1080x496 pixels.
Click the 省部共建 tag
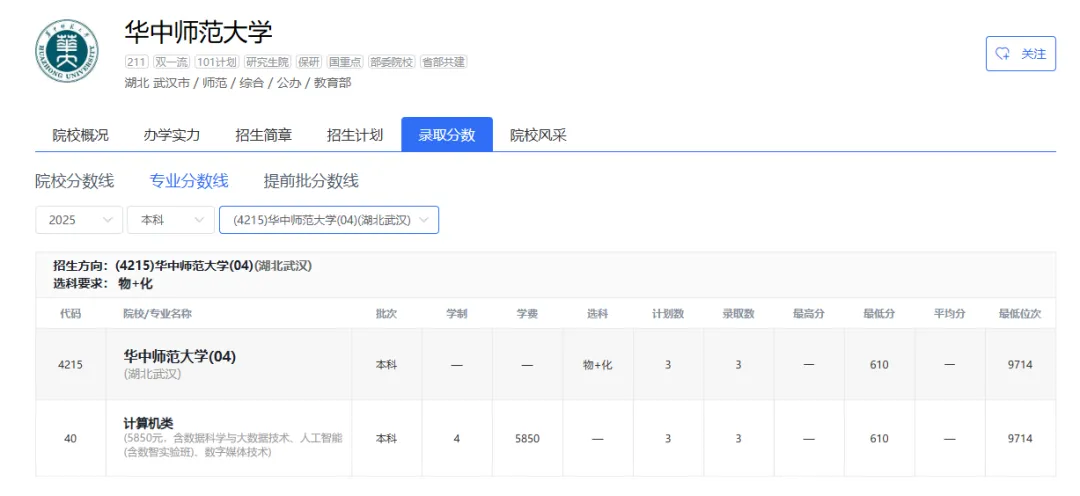[443, 62]
